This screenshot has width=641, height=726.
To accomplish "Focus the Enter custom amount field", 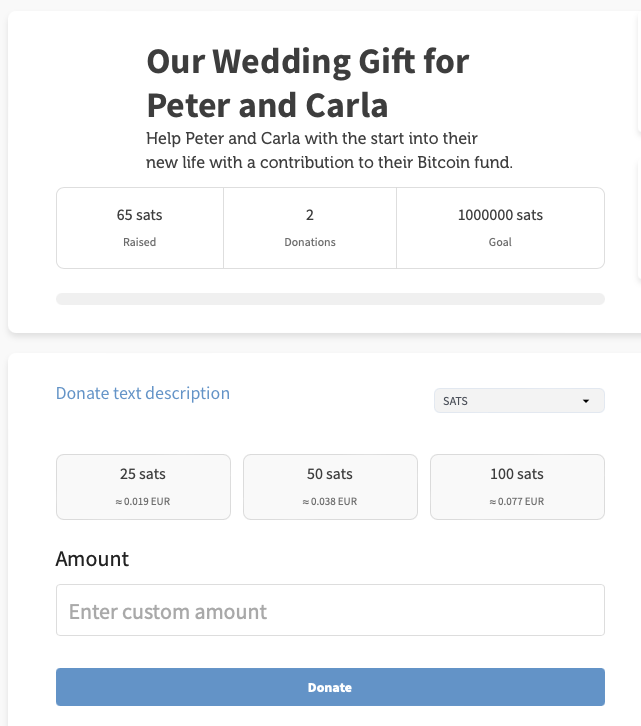I will (x=330, y=610).
